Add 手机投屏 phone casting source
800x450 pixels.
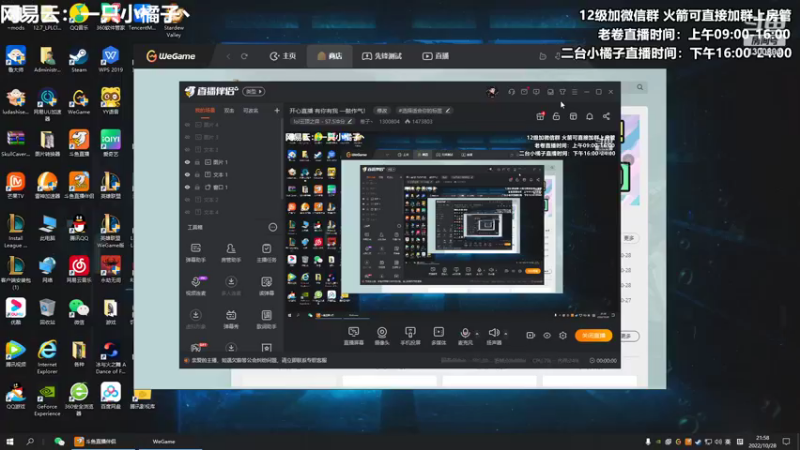tap(410, 336)
